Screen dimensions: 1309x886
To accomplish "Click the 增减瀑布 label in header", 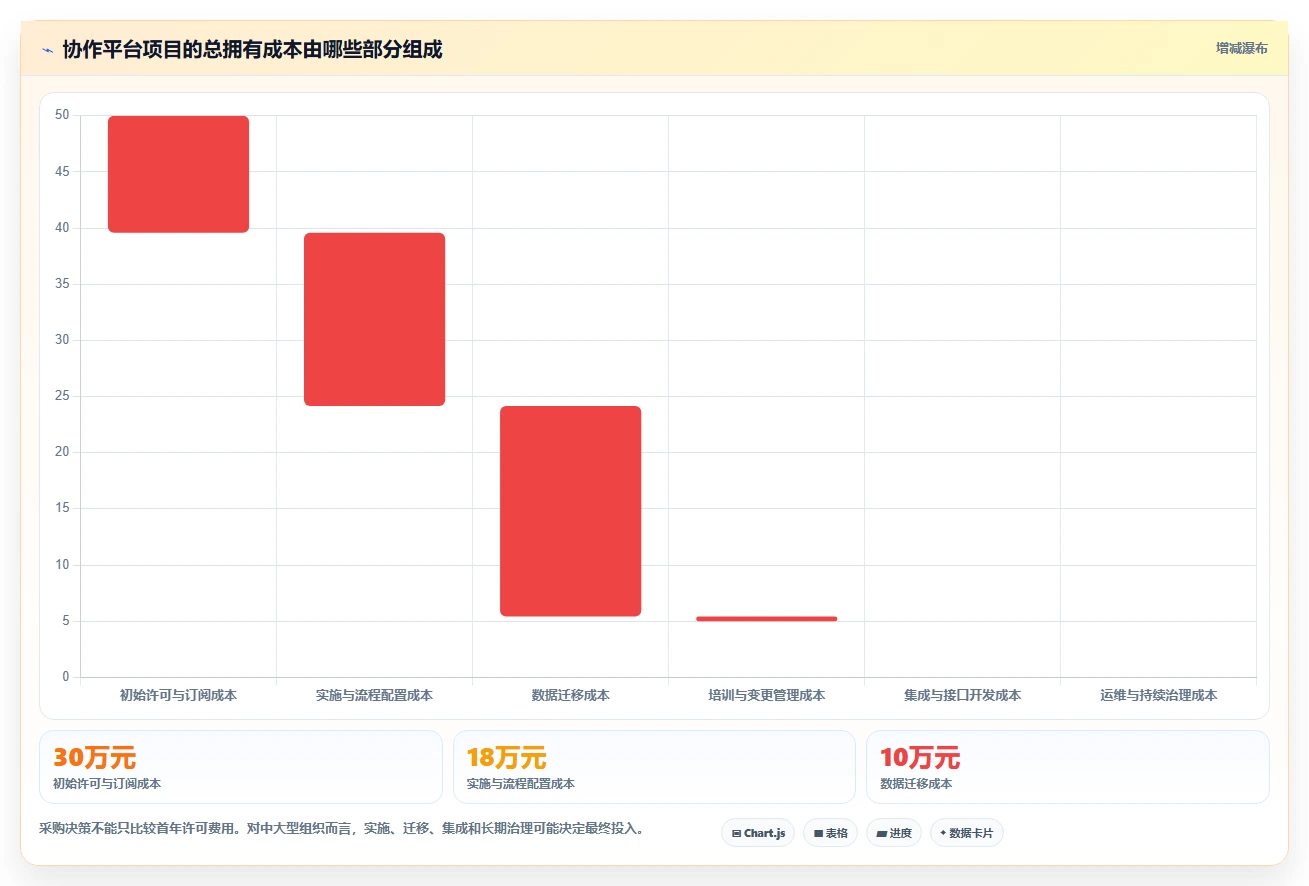I will tap(1241, 48).
